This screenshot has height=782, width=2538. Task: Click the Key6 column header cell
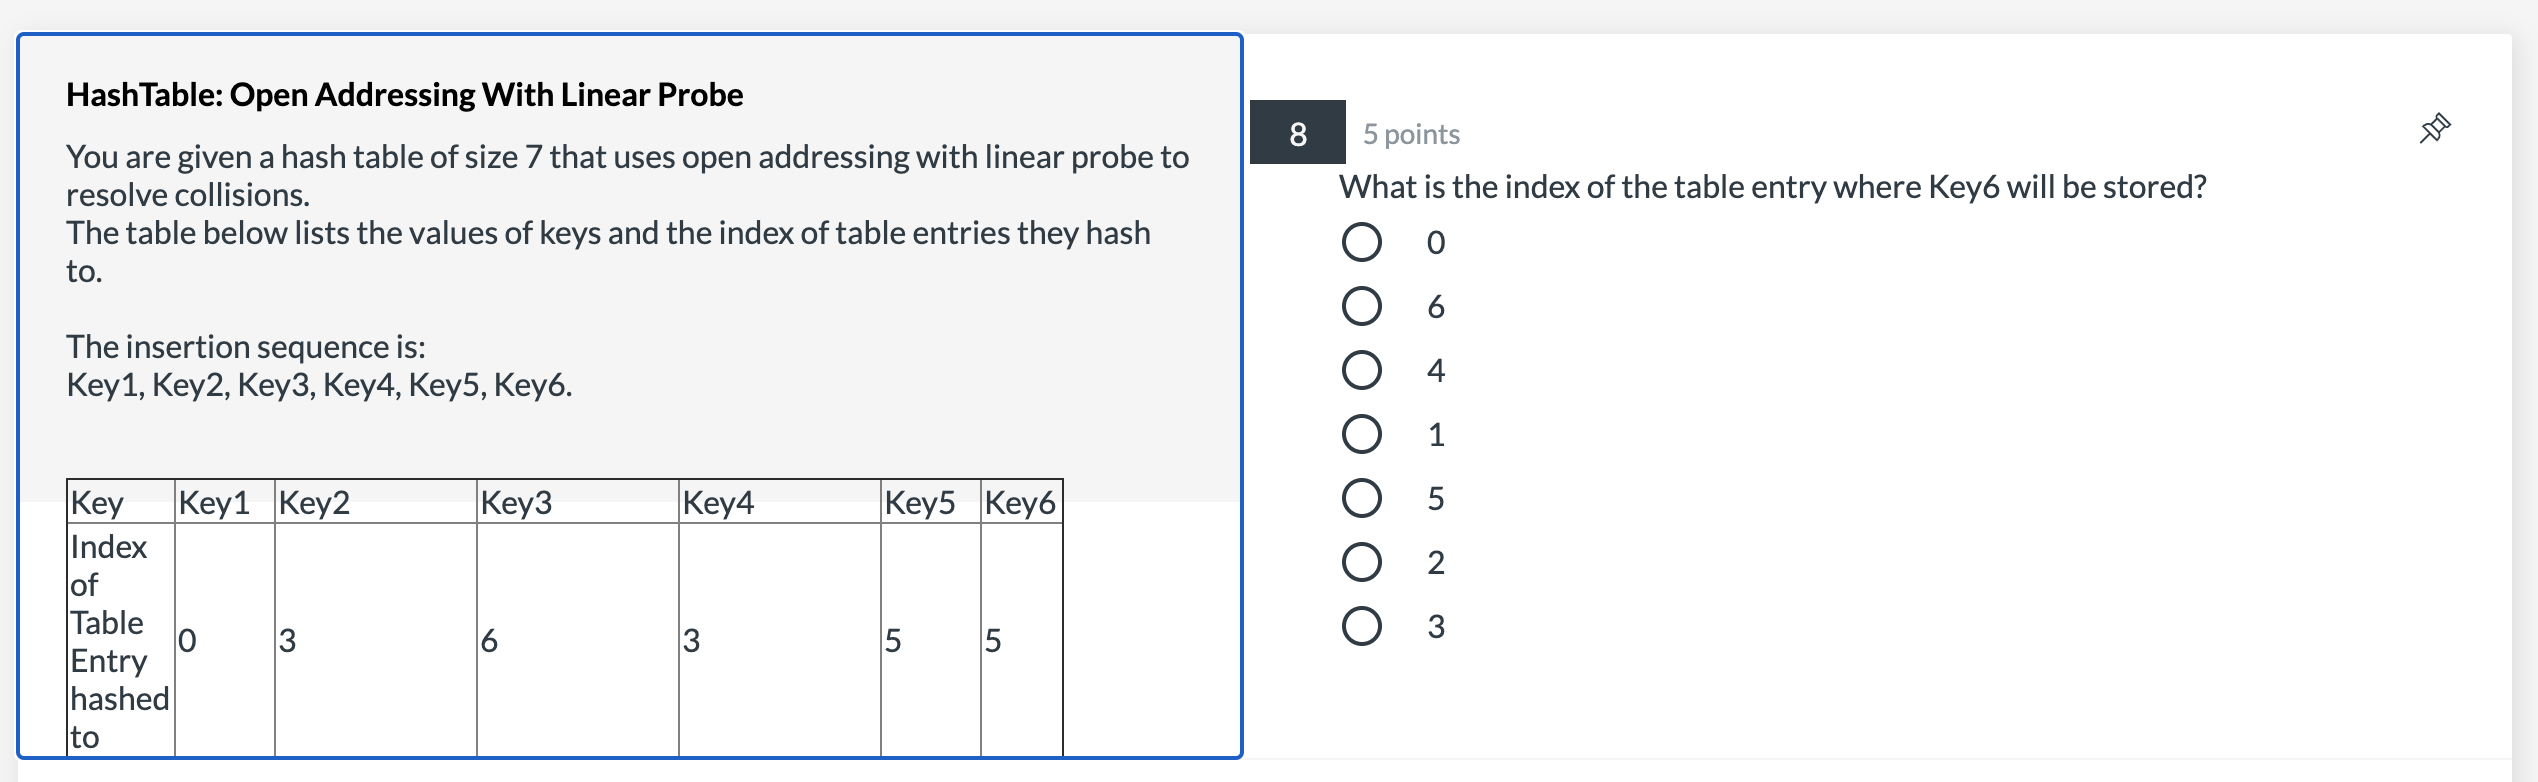click(1021, 502)
